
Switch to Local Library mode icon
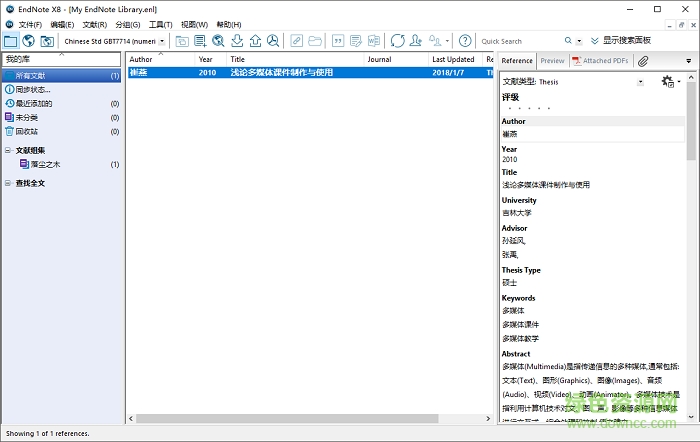pyautogui.click(x=11, y=41)
